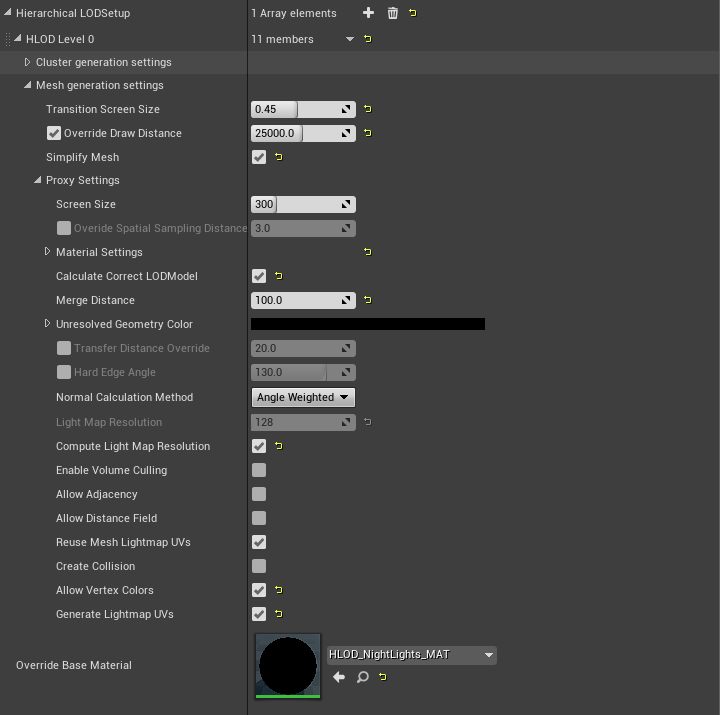Browse to HLOD_NightLights_MAT in Content Browser
Screen dimensions: 720x715
(x=362, y=677)
